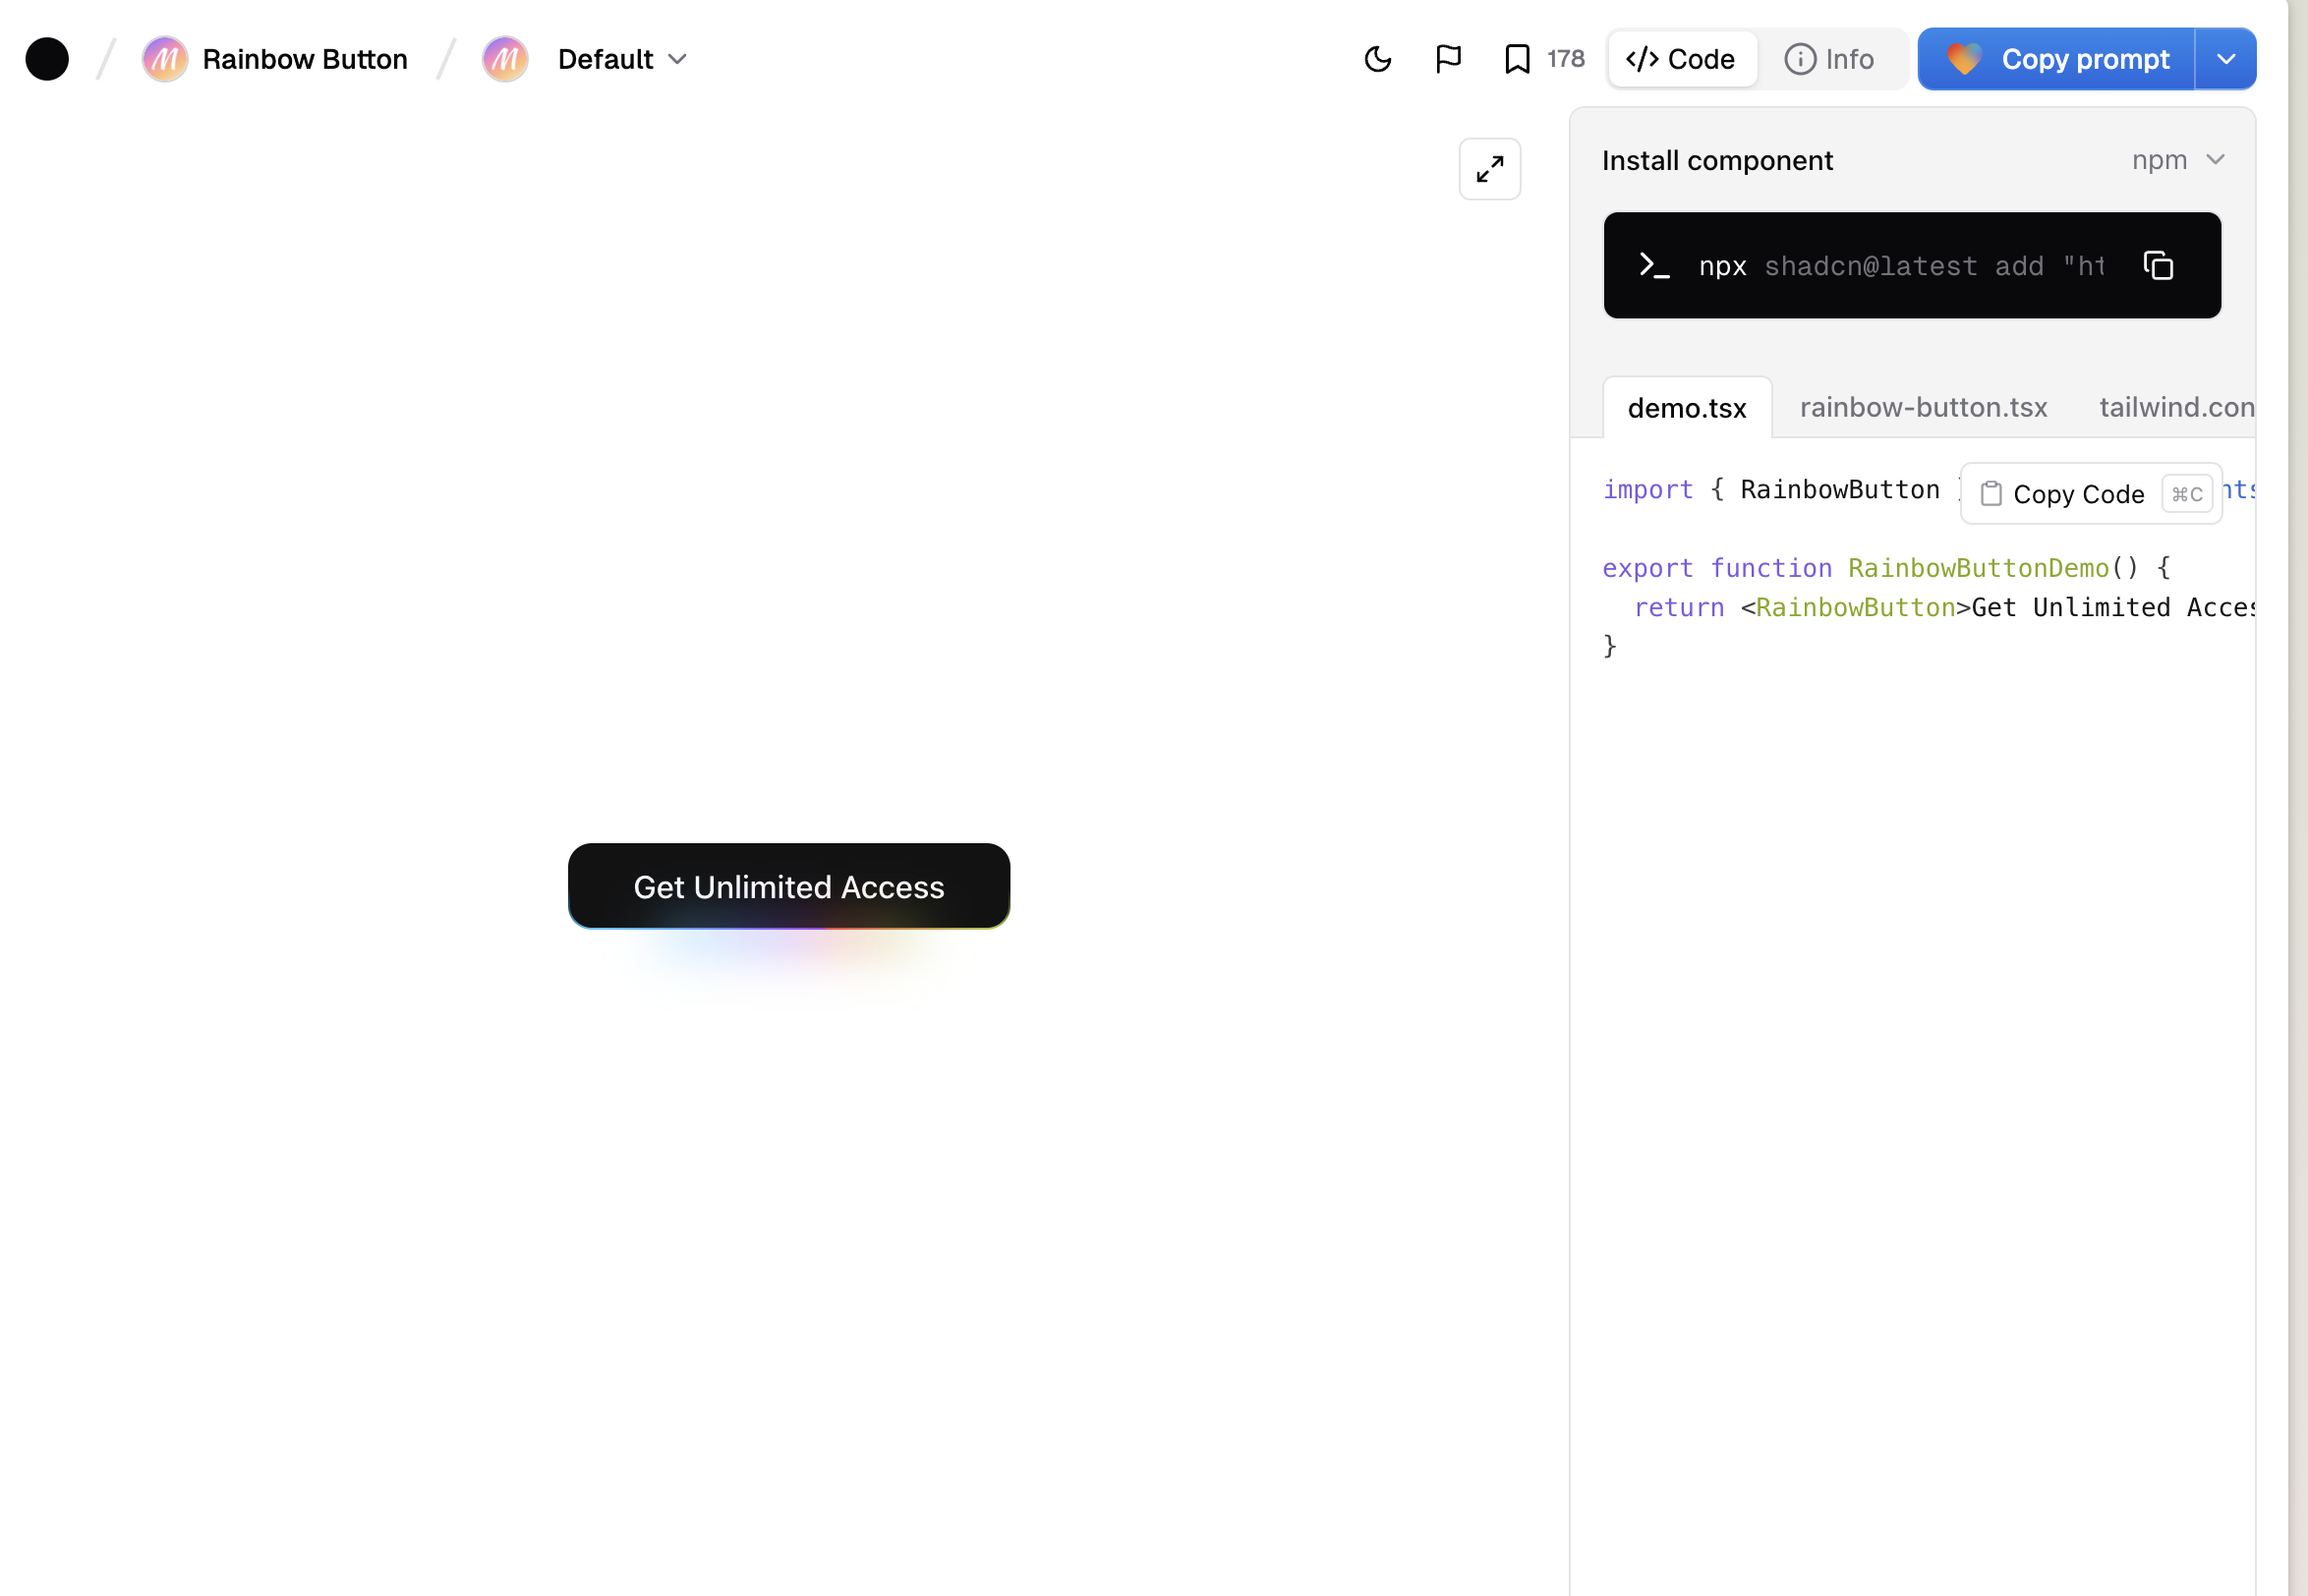2308x1596 pixels.
Task: Toggle dark mode with the moon icon
Action: pos(1377,59)
